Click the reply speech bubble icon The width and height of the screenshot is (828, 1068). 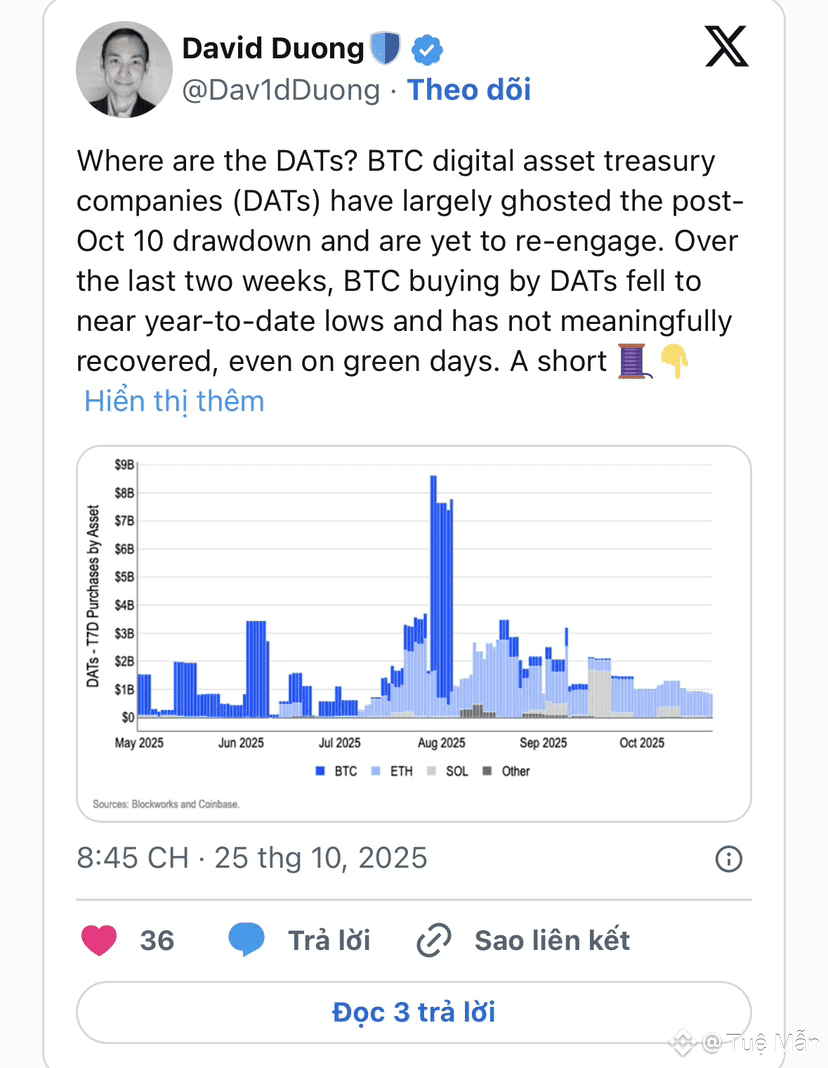246,940
